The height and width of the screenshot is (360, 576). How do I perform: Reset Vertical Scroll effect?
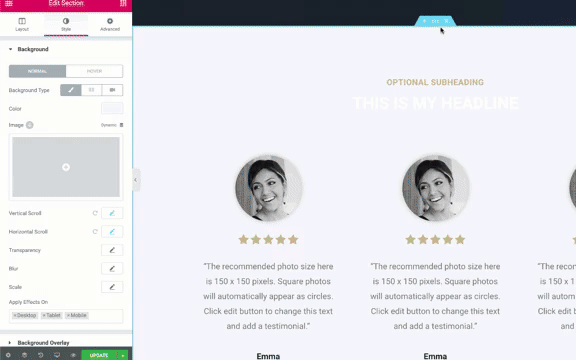tap(95, 213)
